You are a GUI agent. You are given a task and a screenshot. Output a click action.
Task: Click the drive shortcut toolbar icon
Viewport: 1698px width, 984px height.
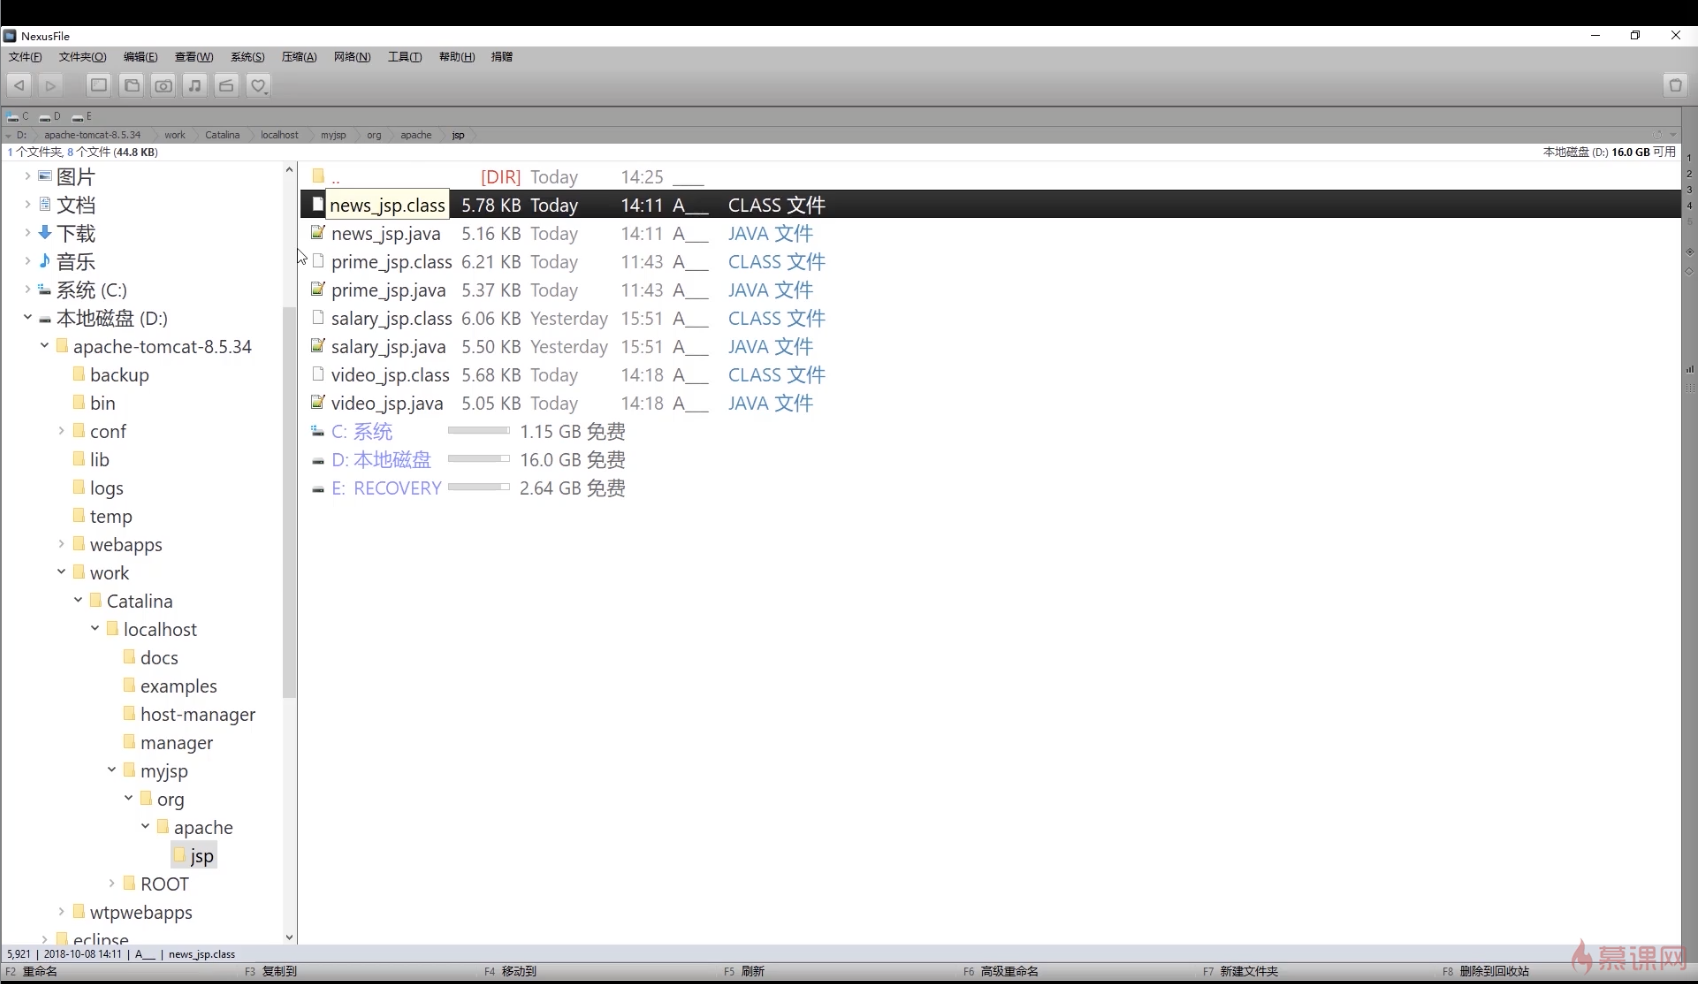(227, 86)
